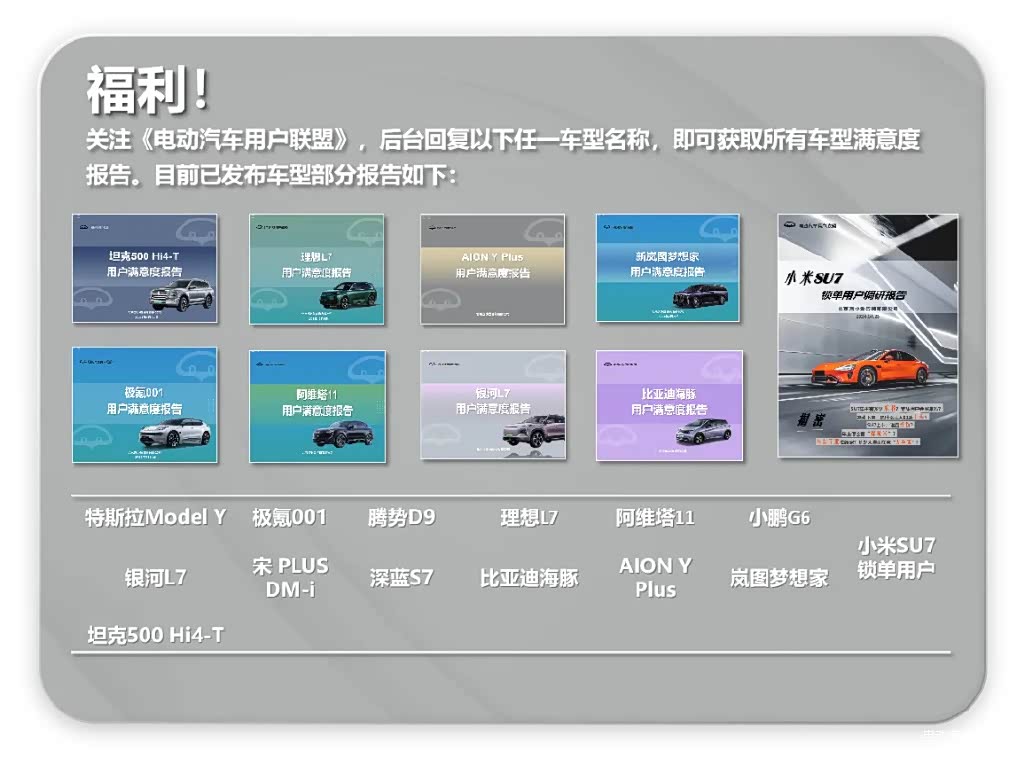1024x766 pixels.
Task: Click the 特斯拉Model Y text in list
Action: 155,518
